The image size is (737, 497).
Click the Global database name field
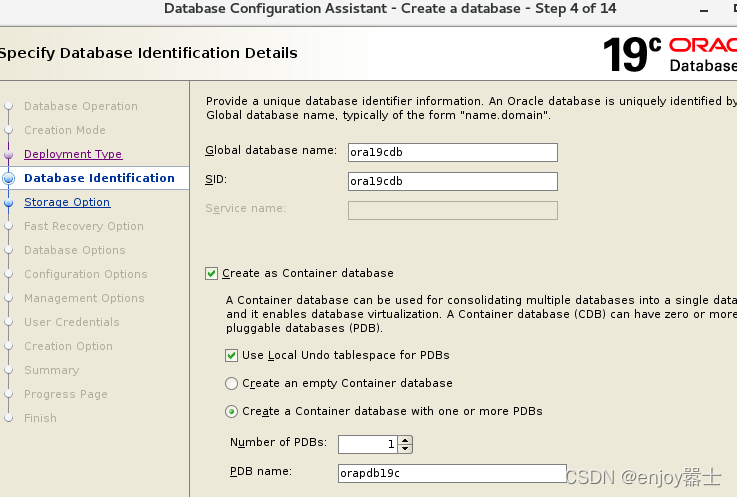tap(453, 152)
